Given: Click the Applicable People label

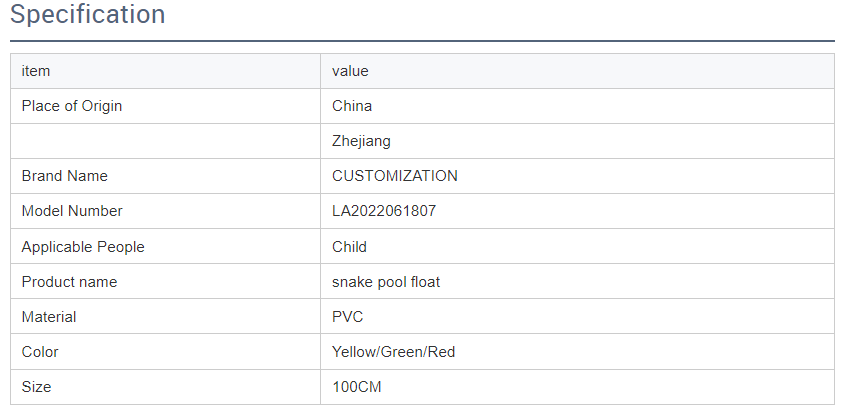Looking at the screenshot, I should click(x=83, y=246).
